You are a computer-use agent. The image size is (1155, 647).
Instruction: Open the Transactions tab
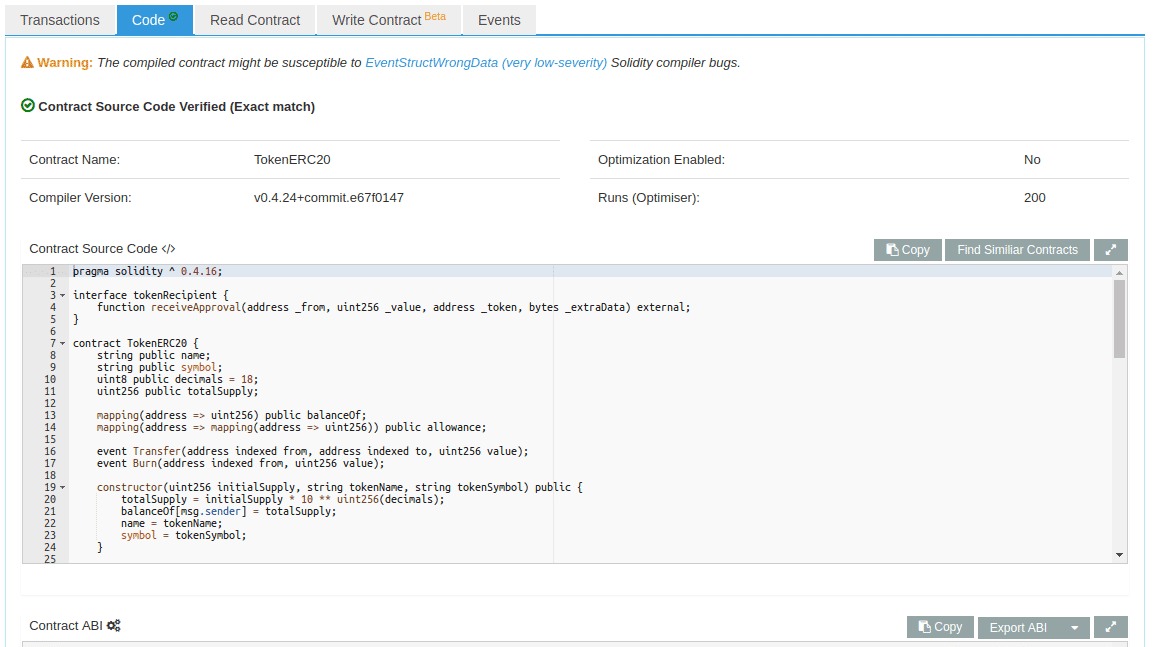pyautogui.click(x=60, y=20)
